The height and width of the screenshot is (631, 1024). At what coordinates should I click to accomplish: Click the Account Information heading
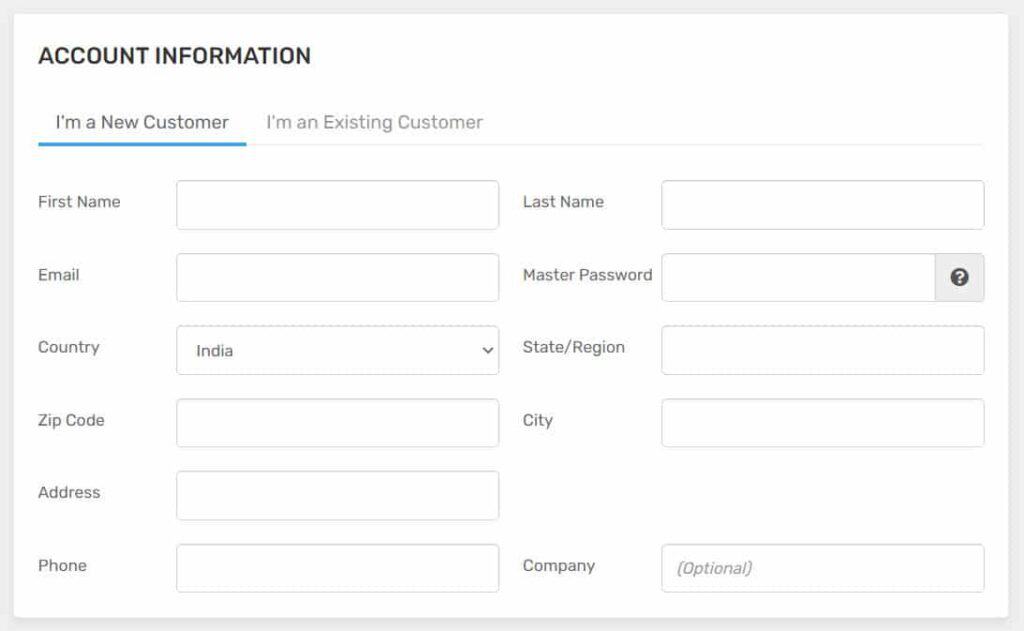tap(174, 56)
